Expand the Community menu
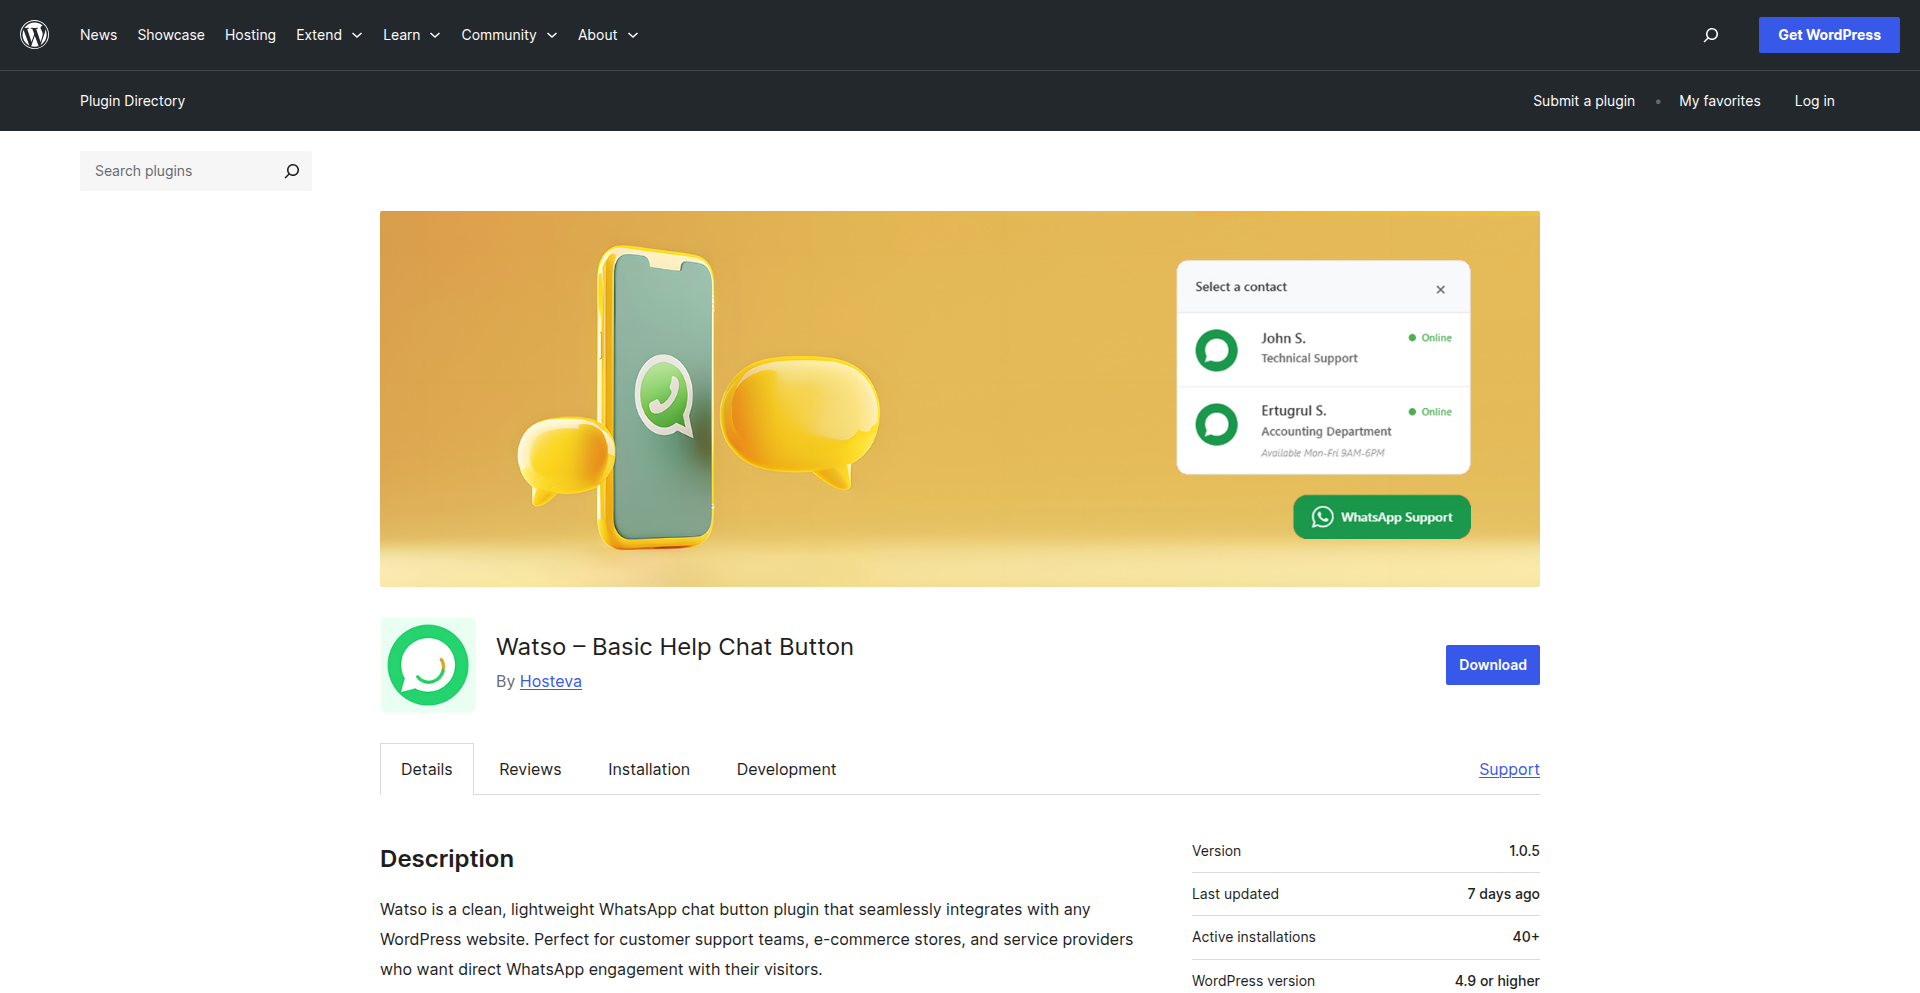The image size is (1920, 993). 509,35
